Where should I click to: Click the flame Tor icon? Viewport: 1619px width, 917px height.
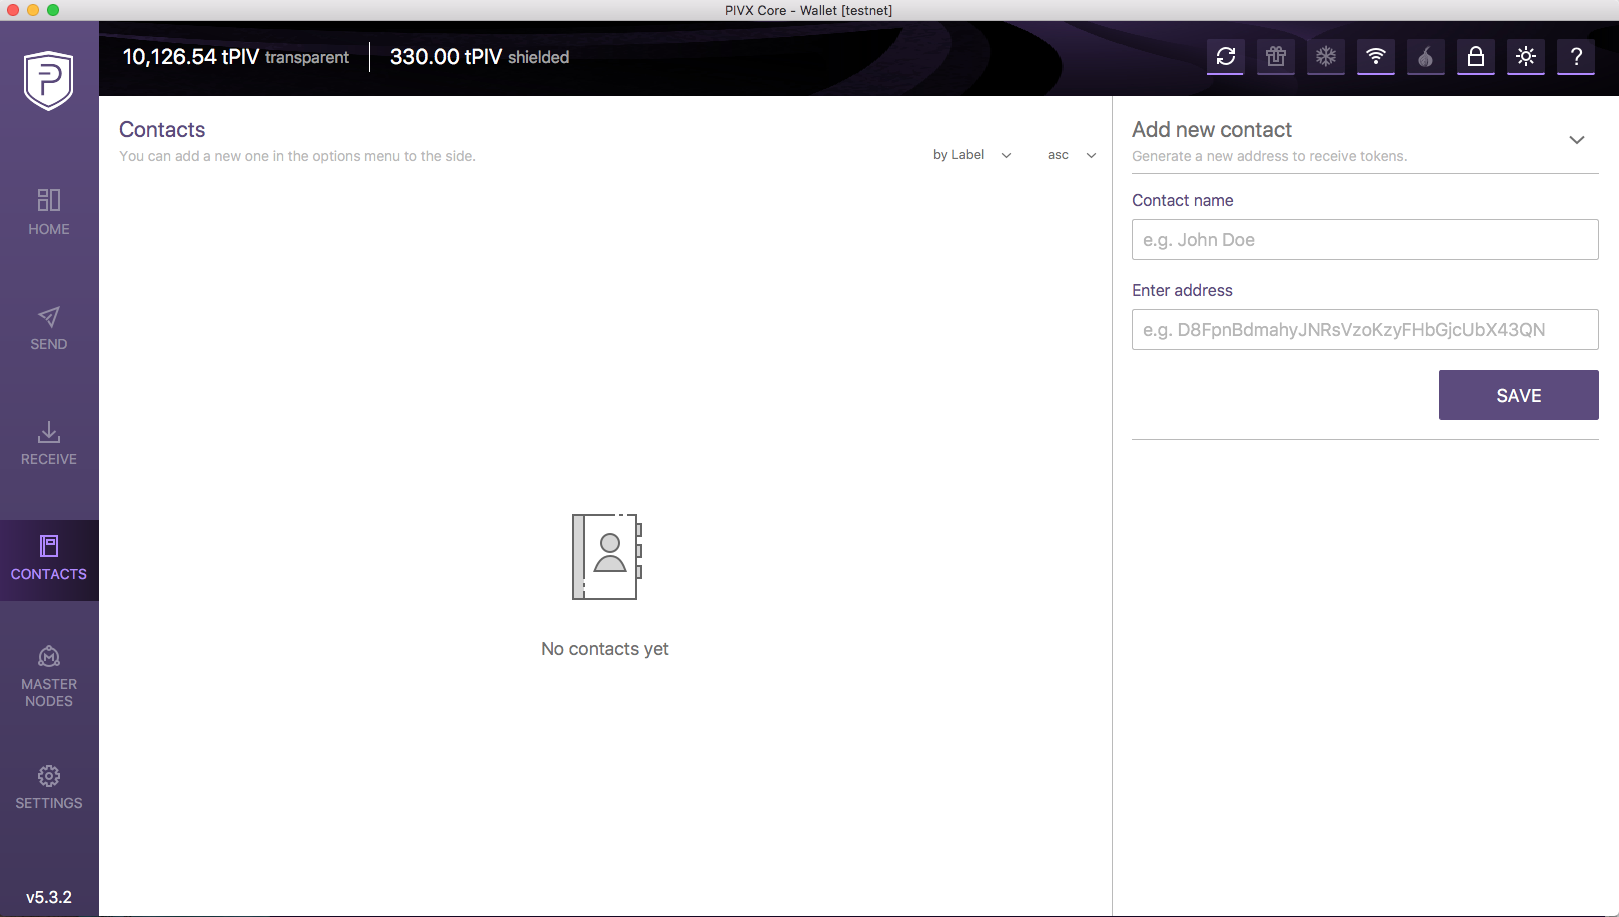pos(1426,57)
